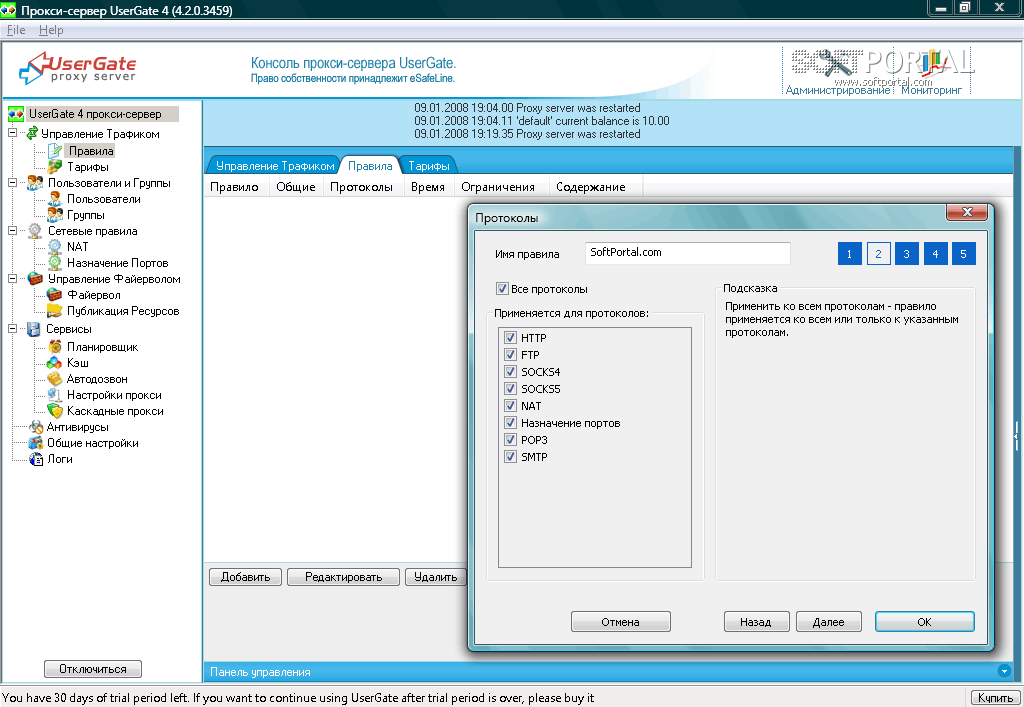Go to wizard step 1
Screen dimensions: 1024x707
[x=849, y=254]
